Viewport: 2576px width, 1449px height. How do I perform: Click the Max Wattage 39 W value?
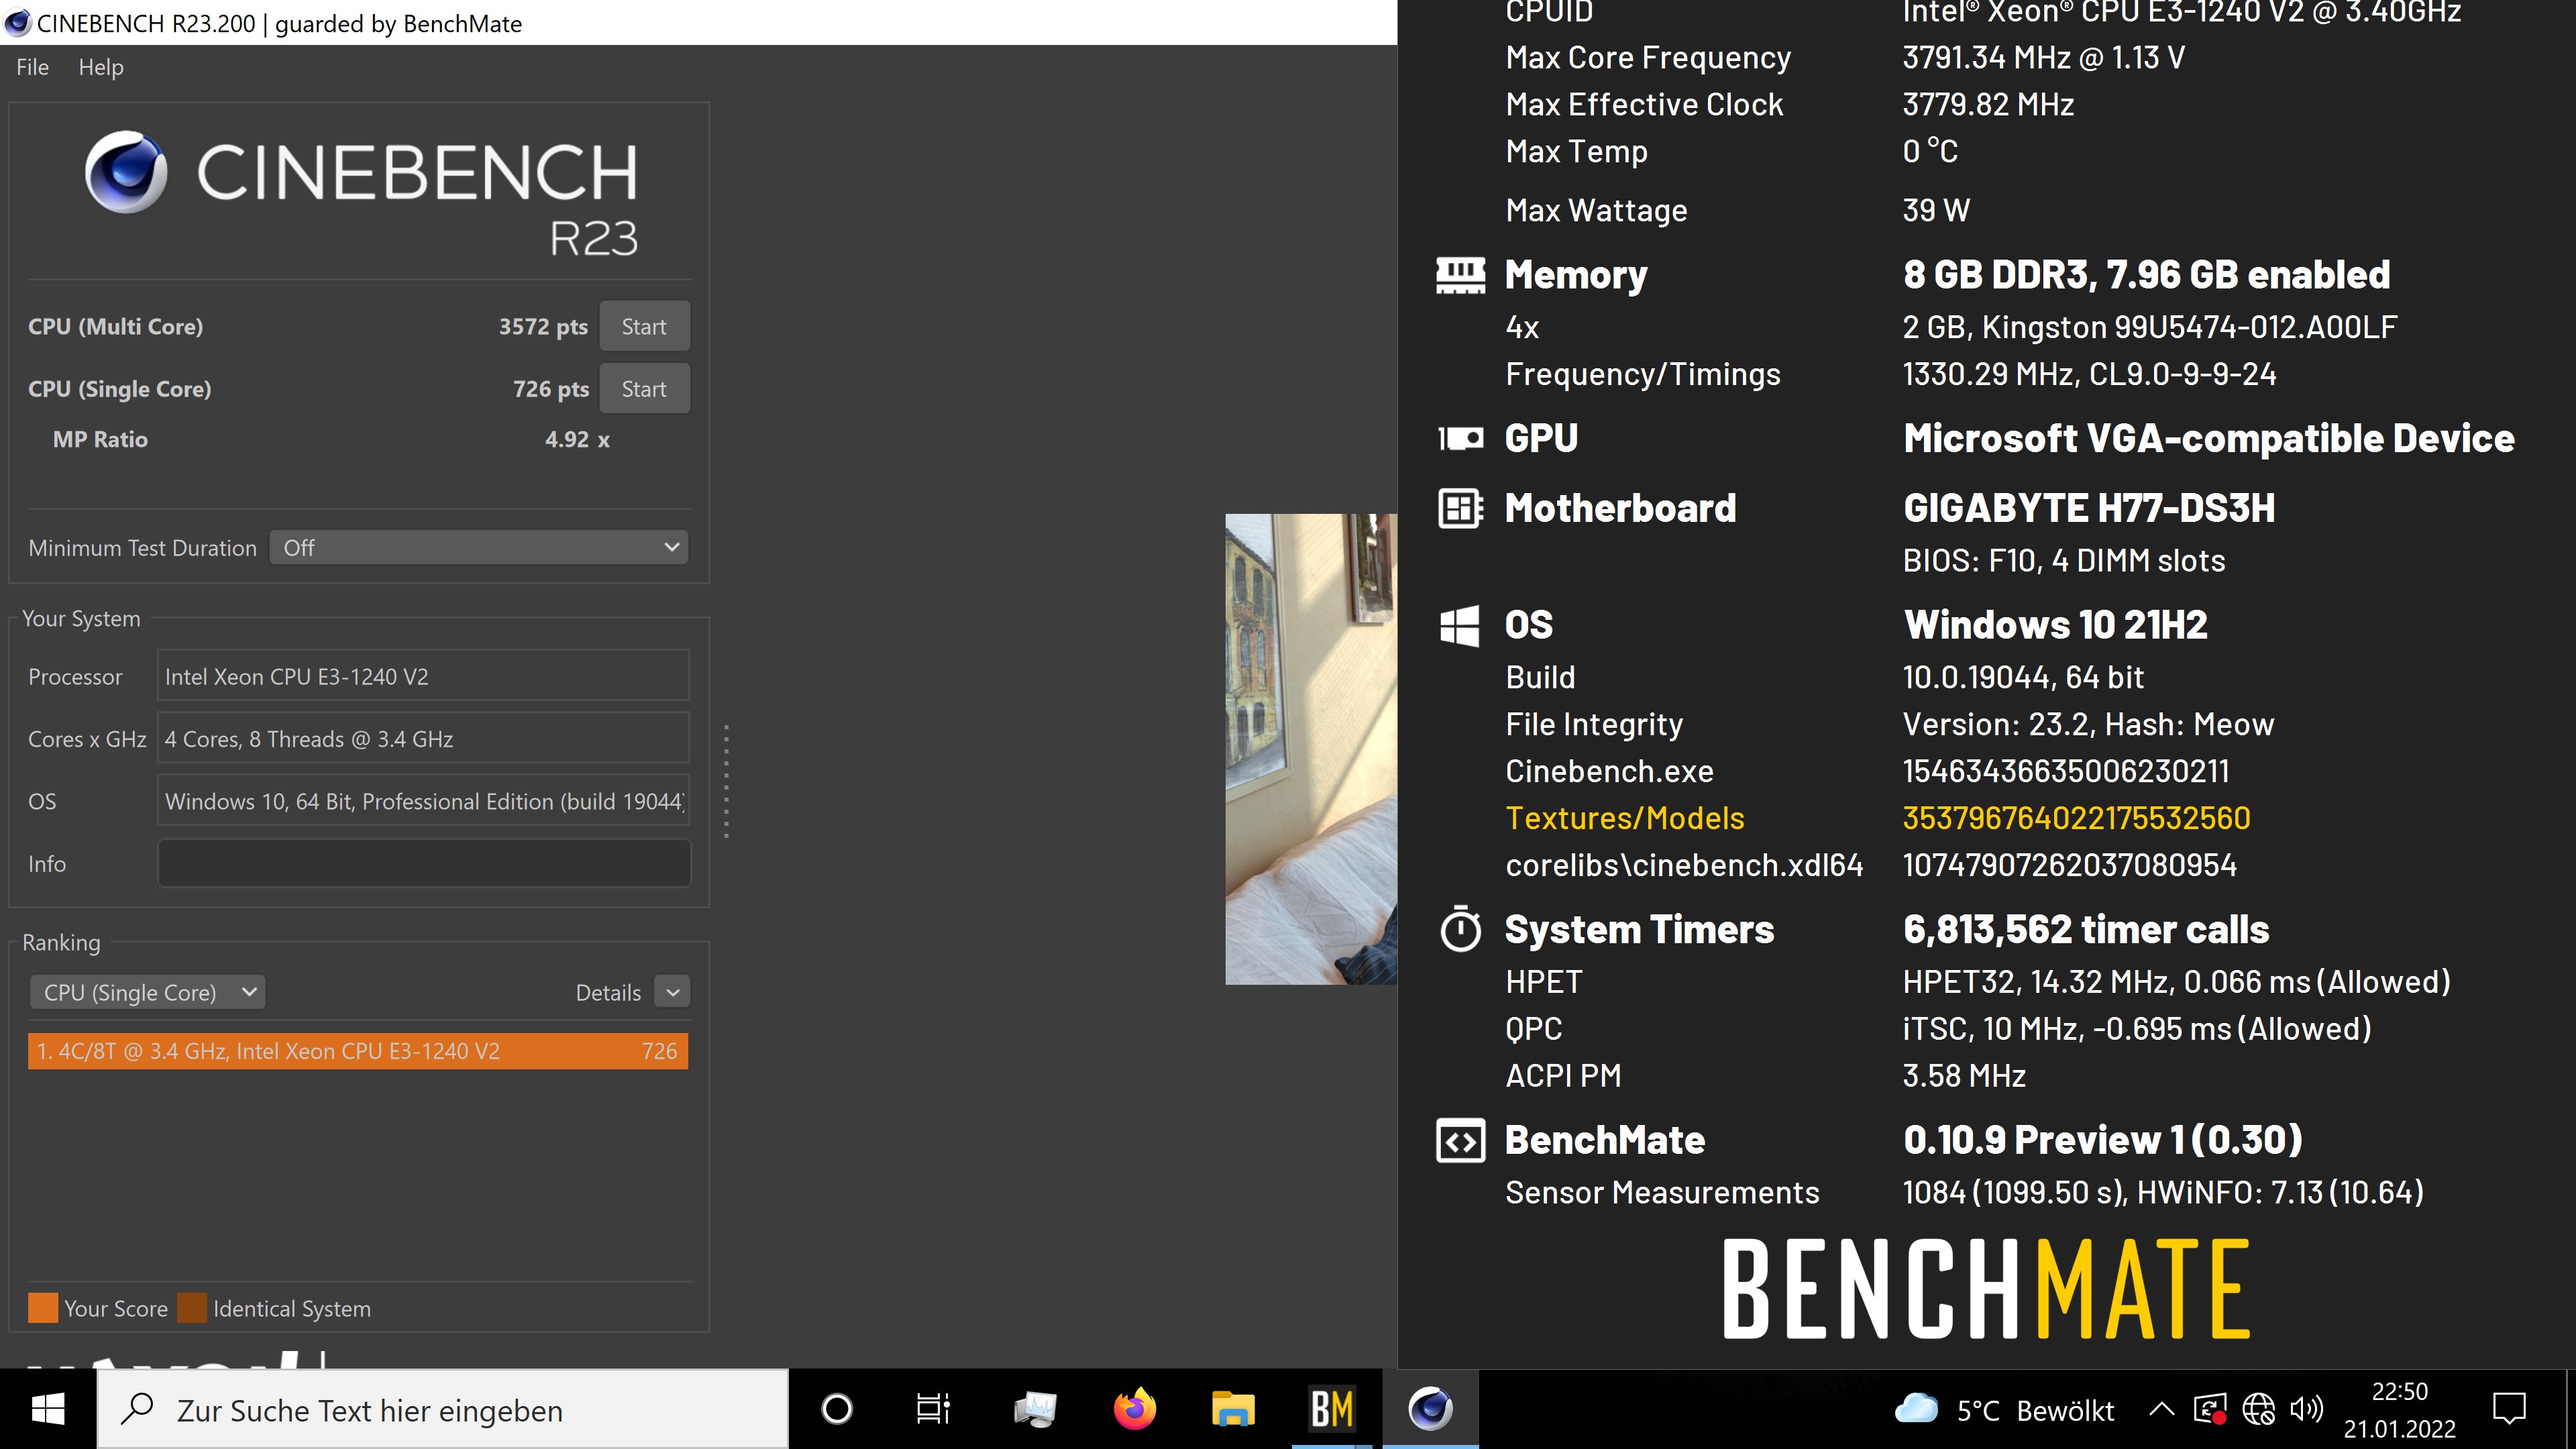point(1936,210)
